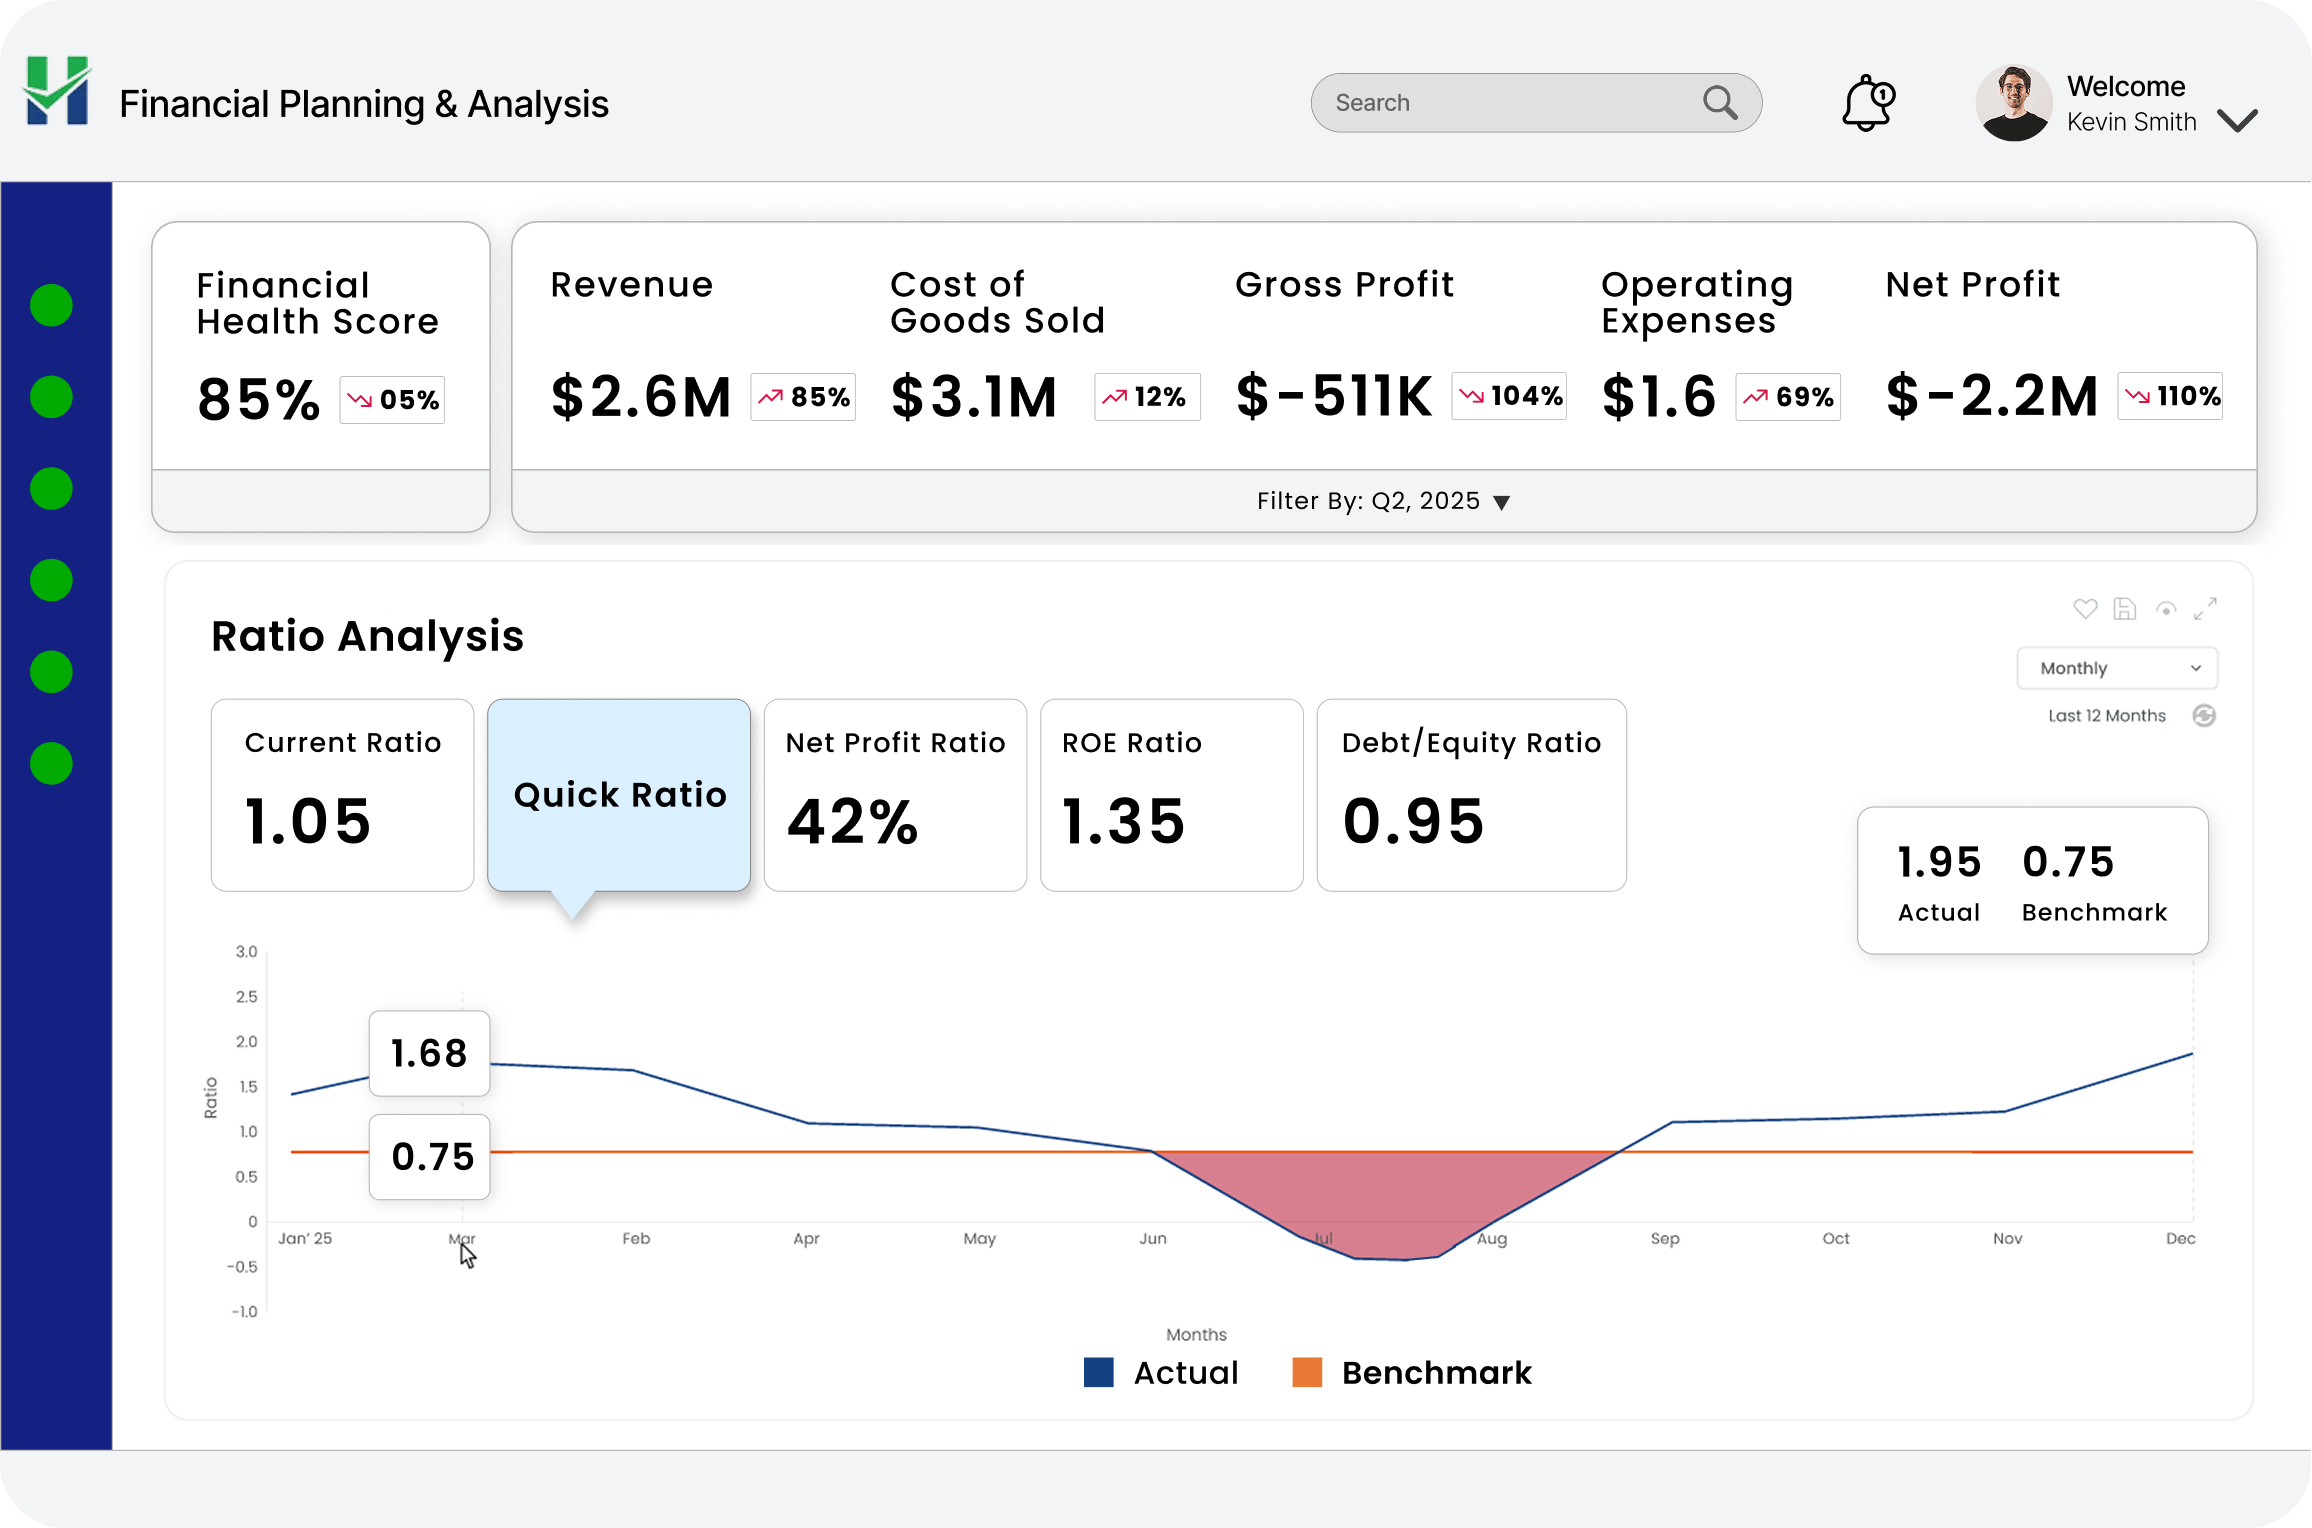Select the Net Profit Ratio card

(895, 794)
